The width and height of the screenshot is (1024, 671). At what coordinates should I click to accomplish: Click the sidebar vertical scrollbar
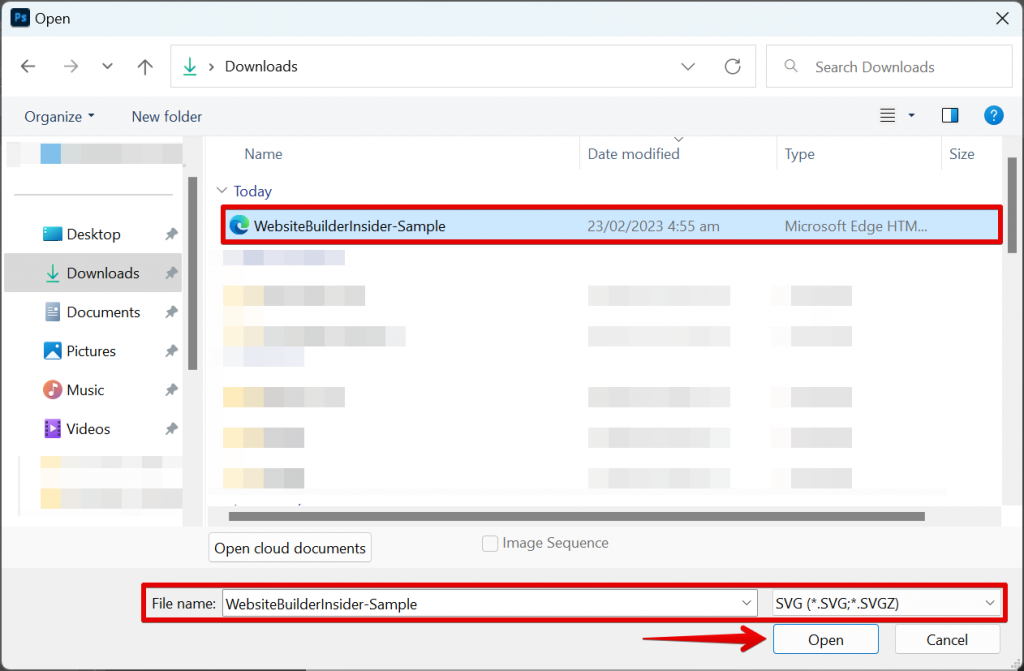point(193,273)
